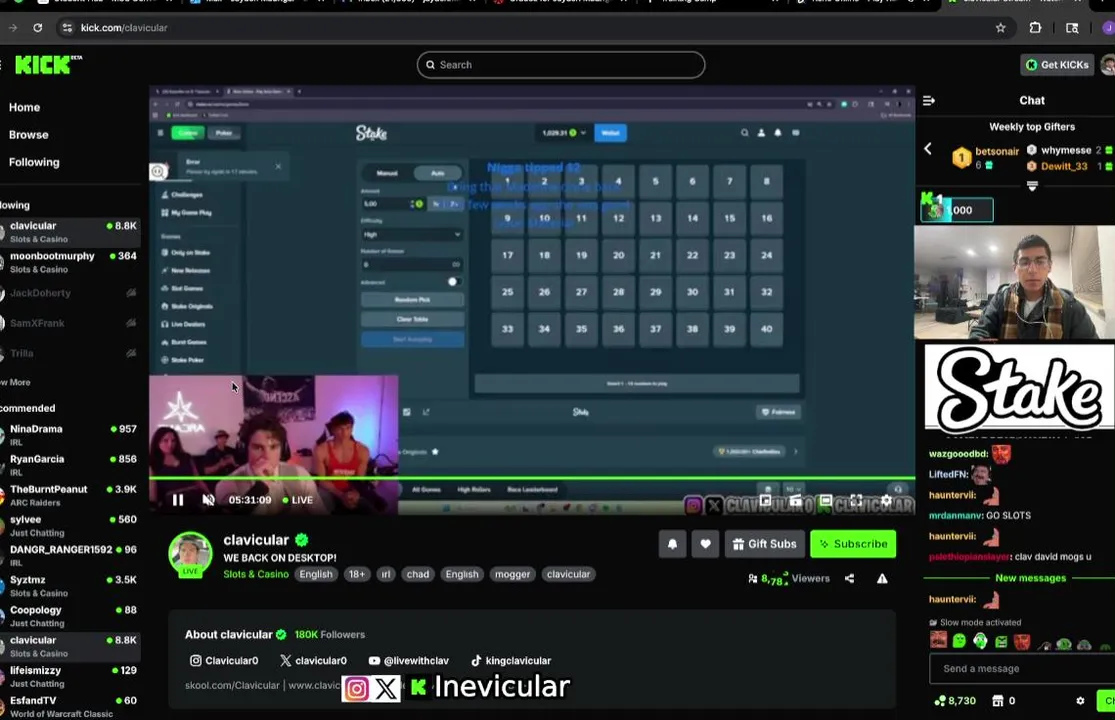Image resolution: width=1115 pixels, height=720 pixels.
Task: Open the kingclavicular TikTok link
Action: tap(511, 660)
